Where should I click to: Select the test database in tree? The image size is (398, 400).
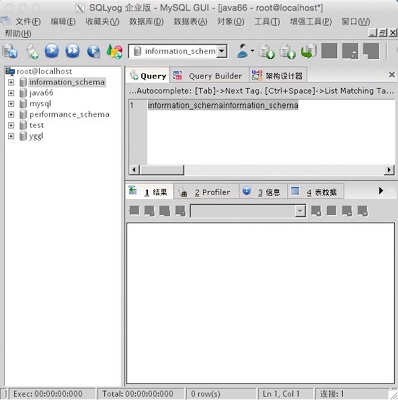click(36, 125)
